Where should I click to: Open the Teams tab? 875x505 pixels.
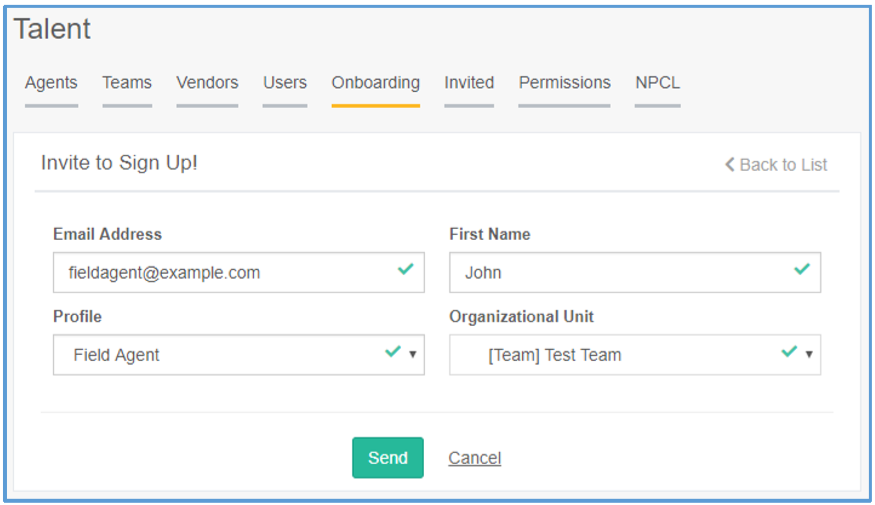(127, 83)
